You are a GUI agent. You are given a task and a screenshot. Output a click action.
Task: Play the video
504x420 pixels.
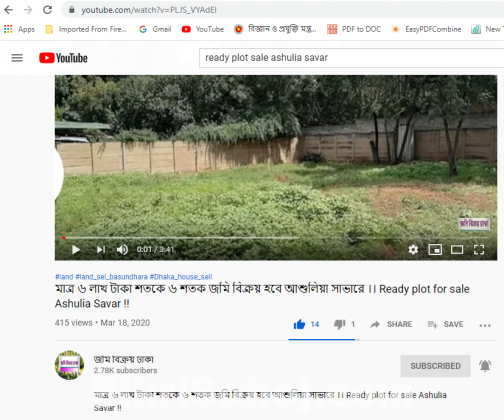click(76, 249)
